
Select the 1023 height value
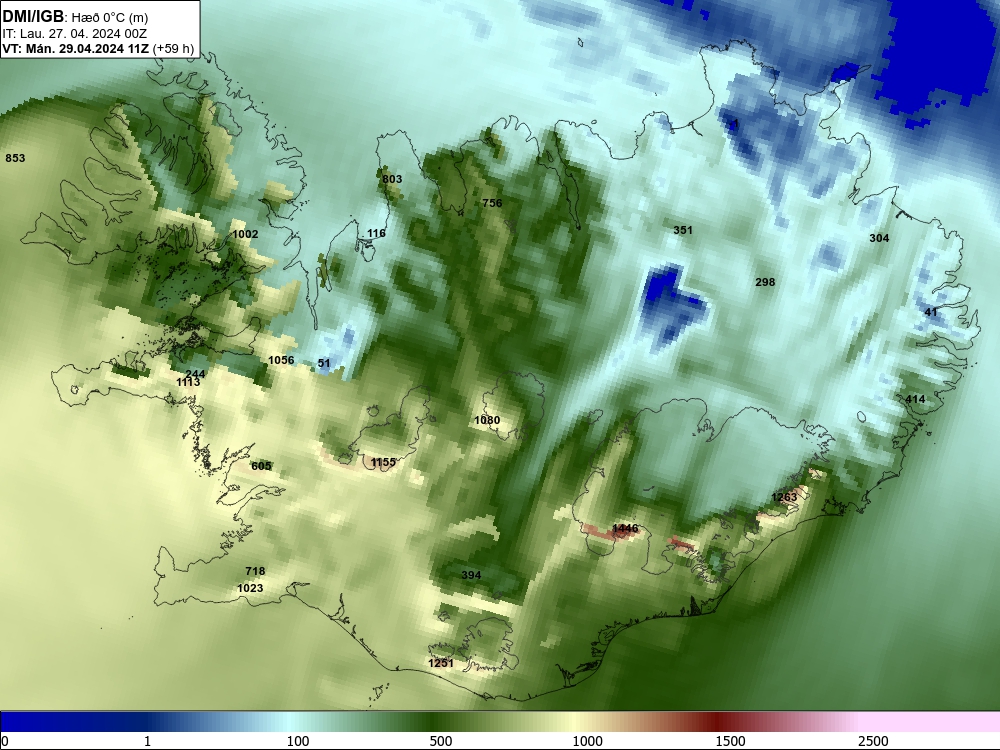point(250,588)
